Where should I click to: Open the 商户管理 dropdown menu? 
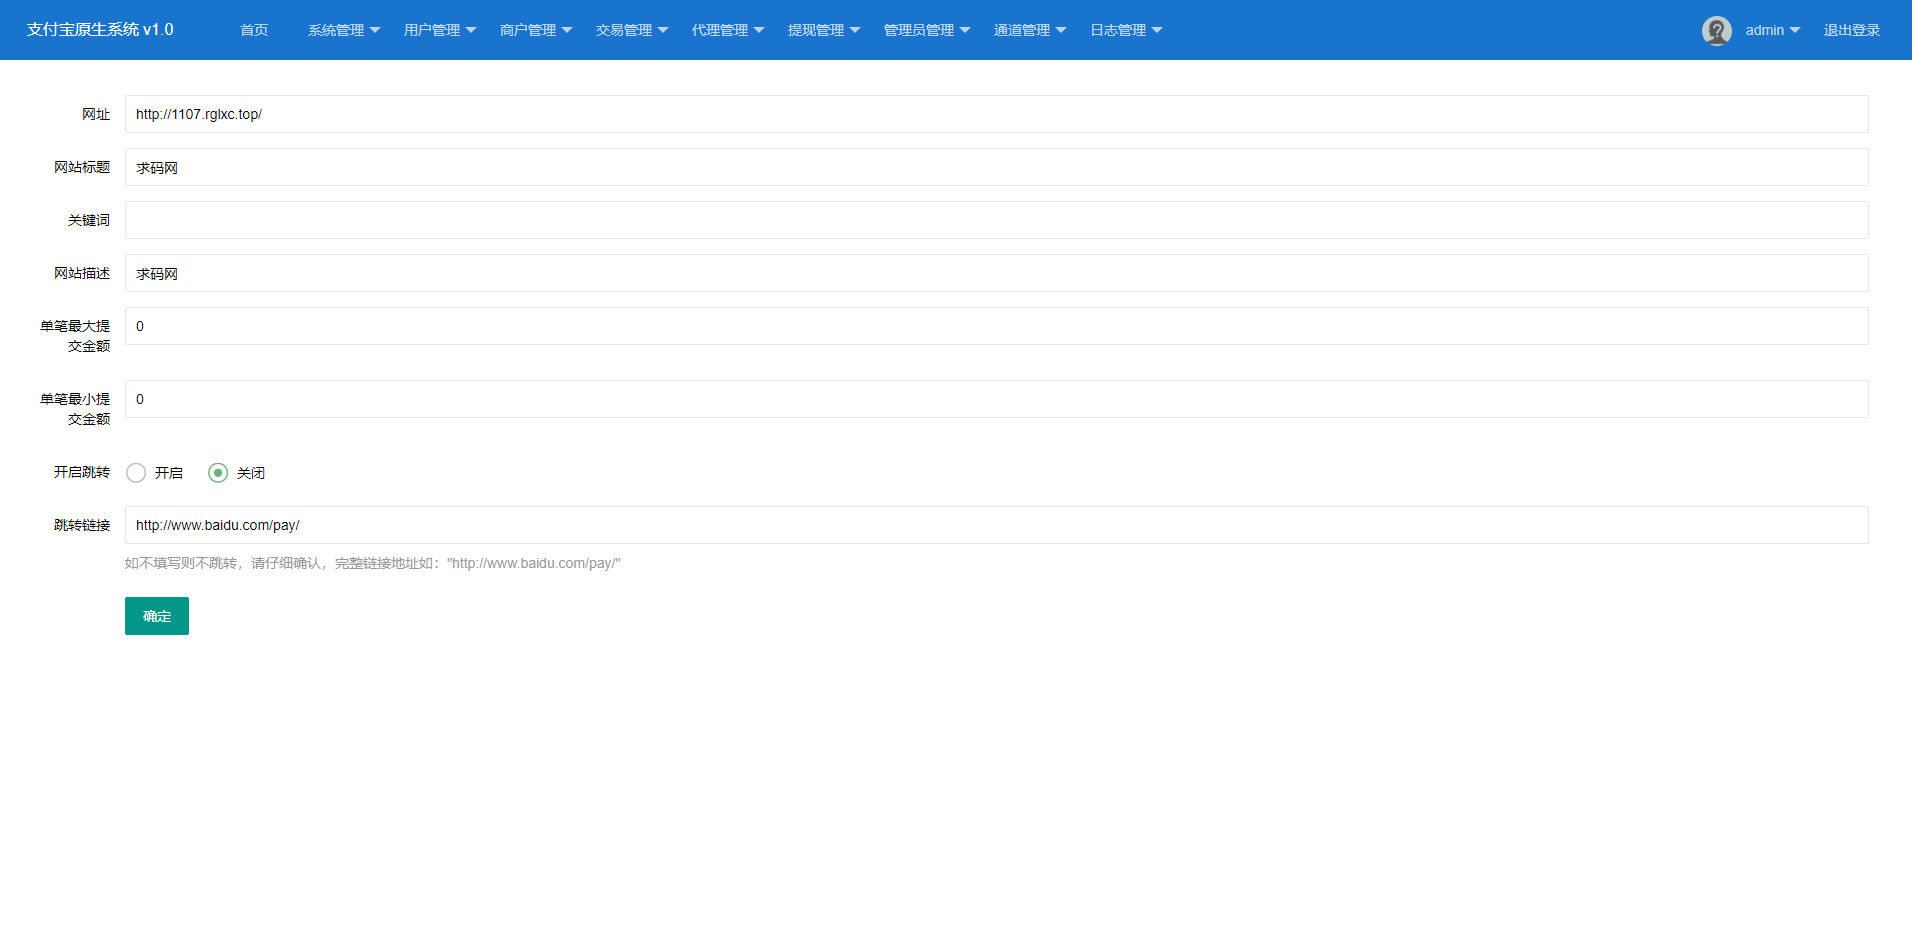point(535,30)
